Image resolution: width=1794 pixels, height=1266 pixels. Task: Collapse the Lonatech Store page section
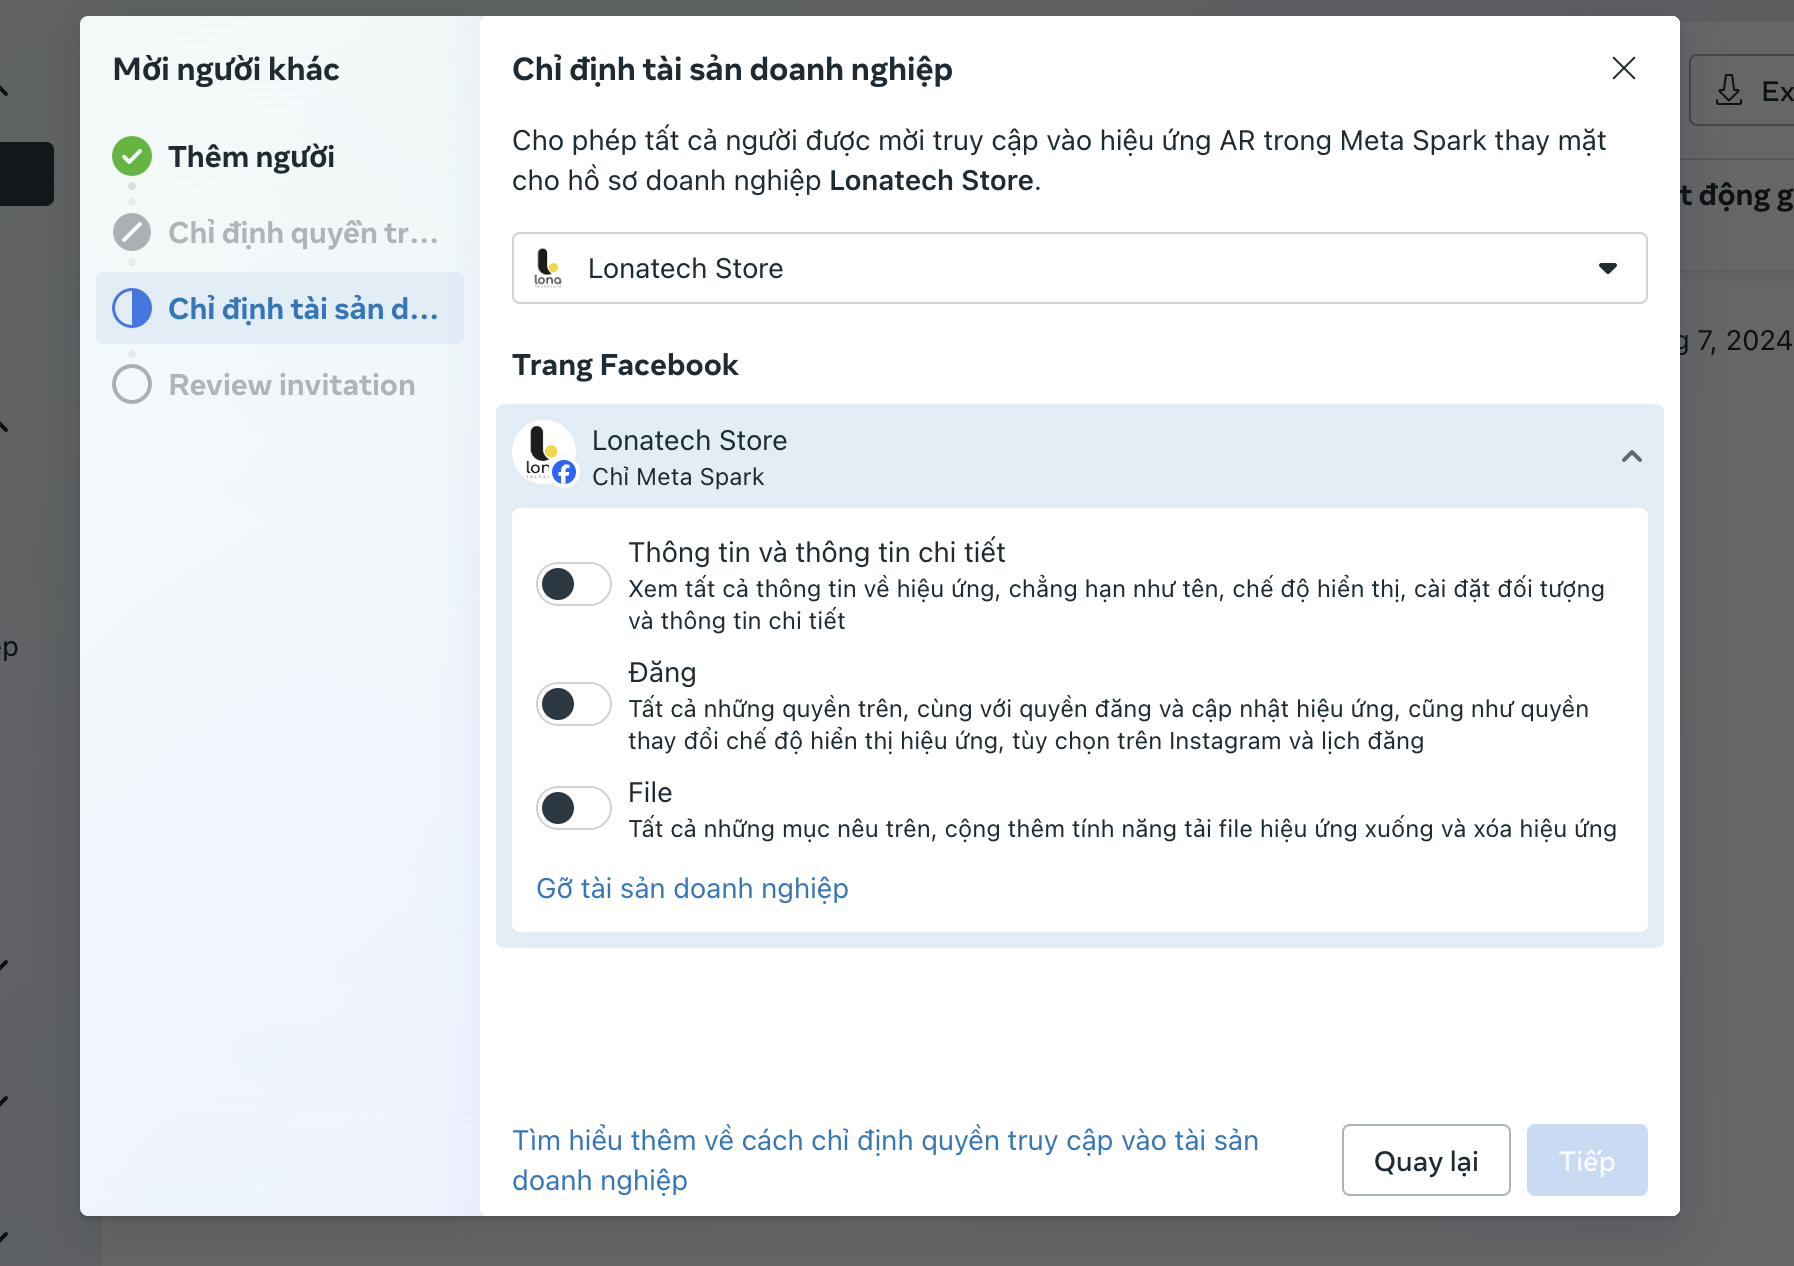click(1631, 457)
